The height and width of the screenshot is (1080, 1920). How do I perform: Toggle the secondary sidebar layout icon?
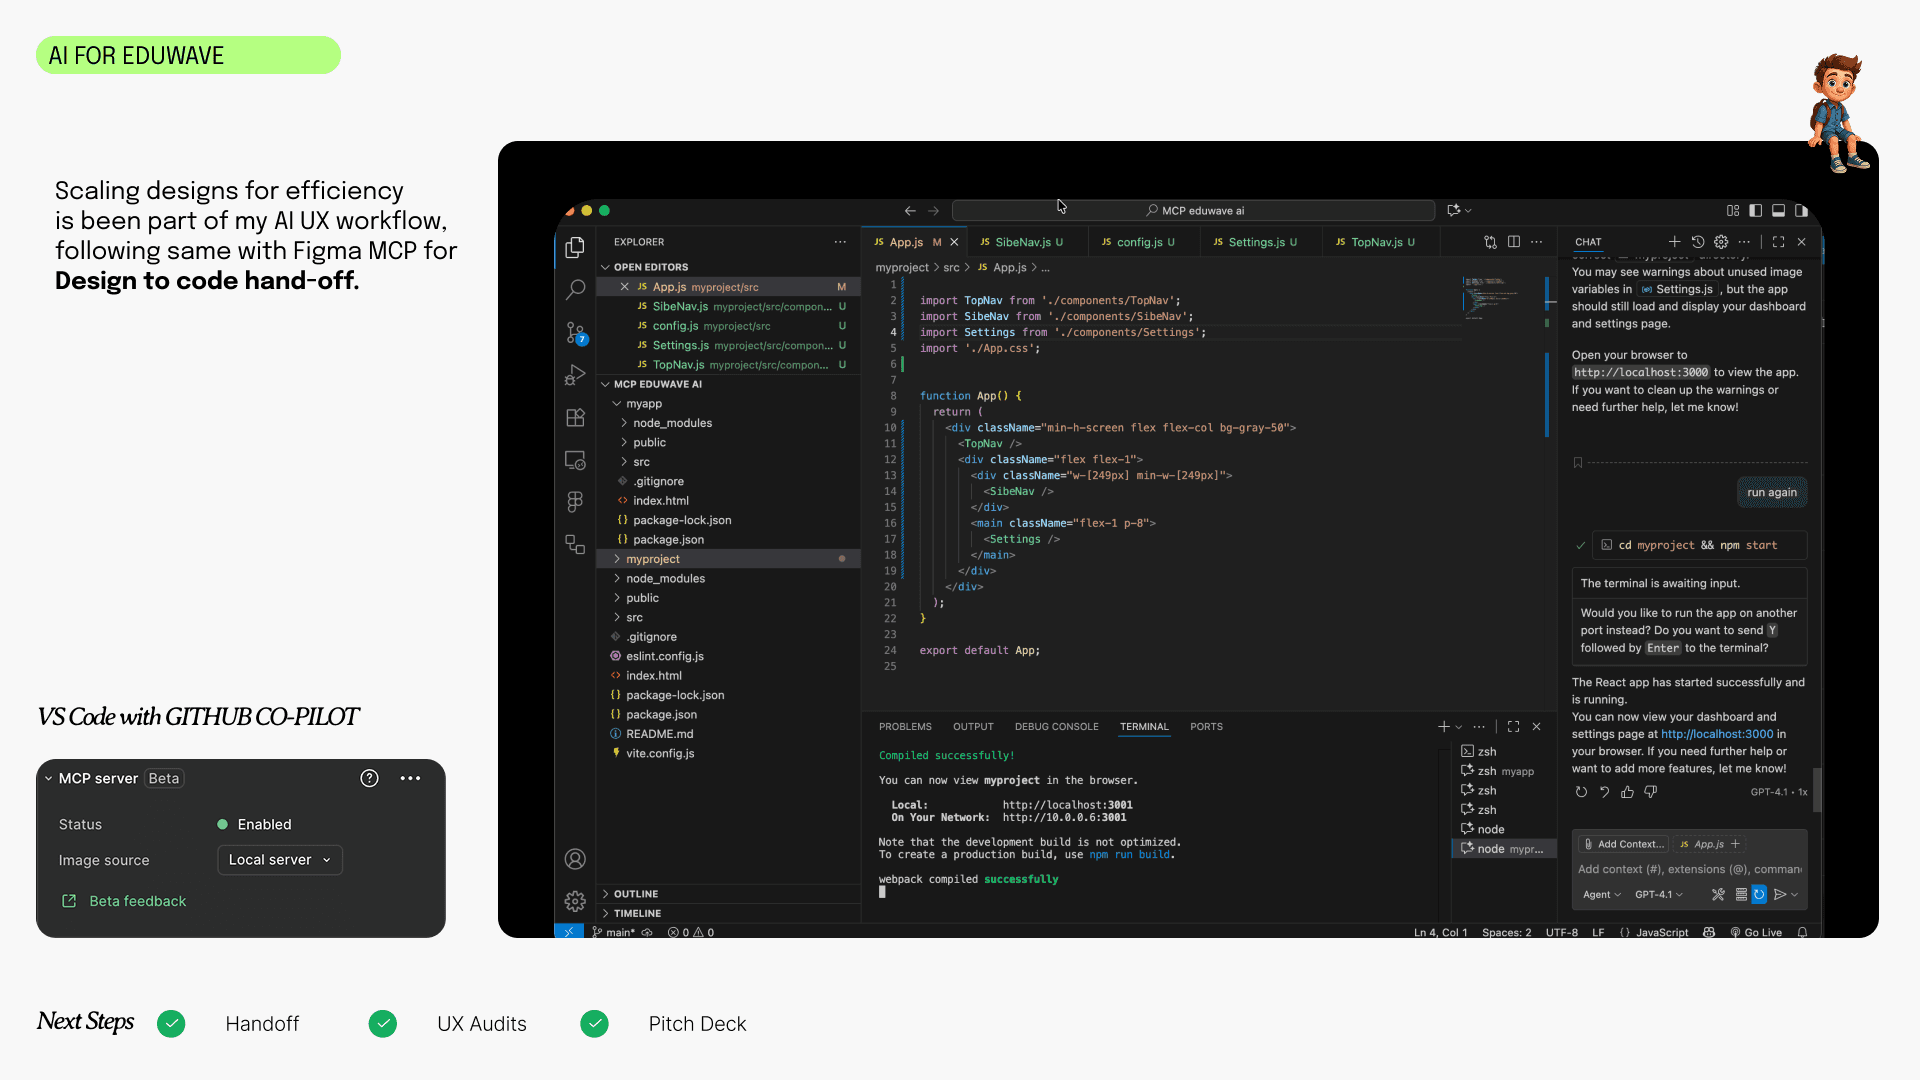(x=1801, y=211)
